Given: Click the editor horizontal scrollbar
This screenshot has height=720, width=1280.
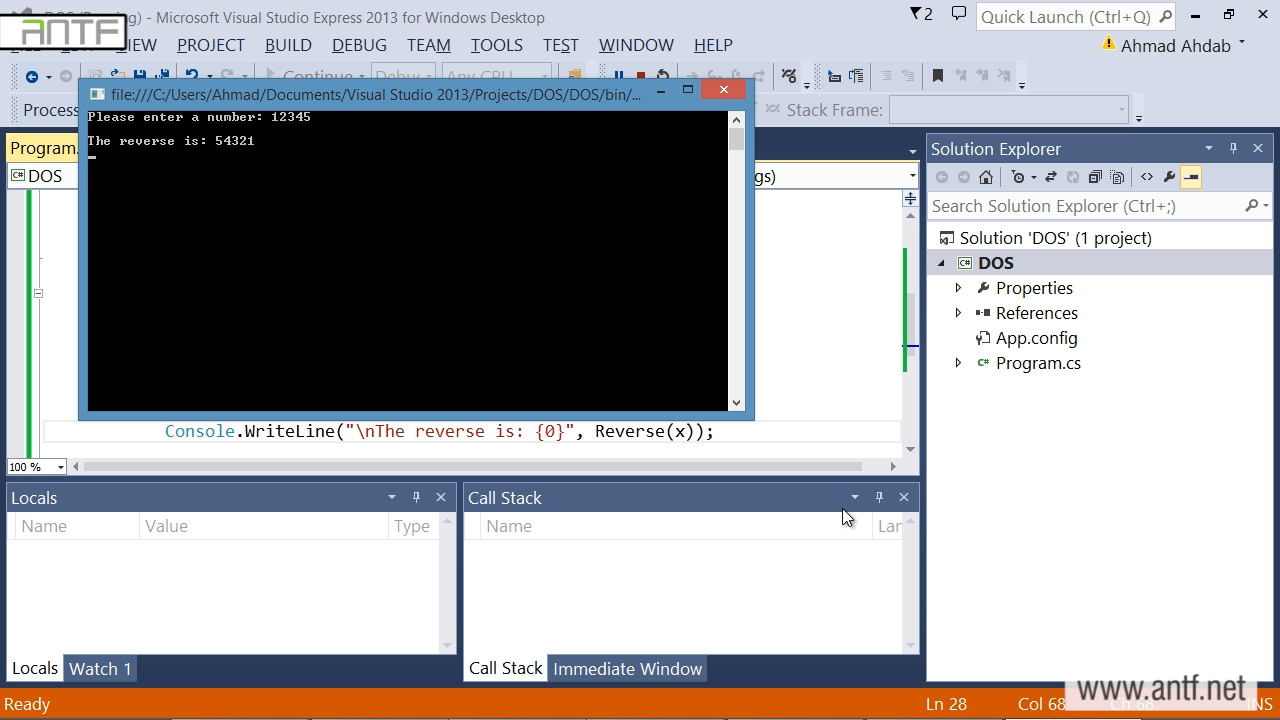Looking at the screenshot, I should tap(470, 466).
